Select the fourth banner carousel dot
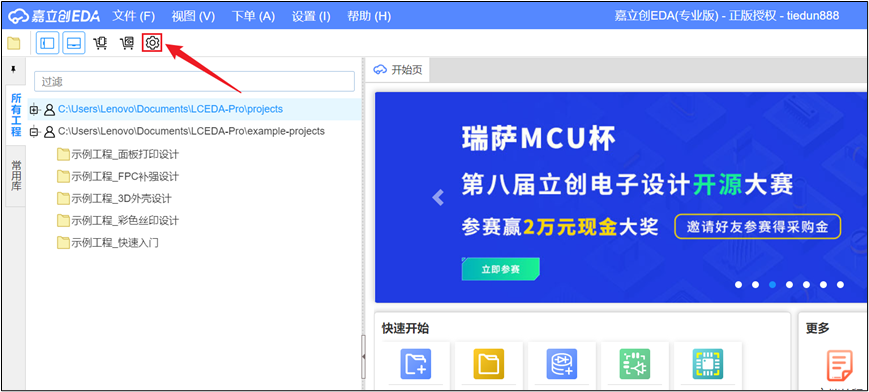The height and width of the screenshot is (392, 869). click(x=789, y=284)
